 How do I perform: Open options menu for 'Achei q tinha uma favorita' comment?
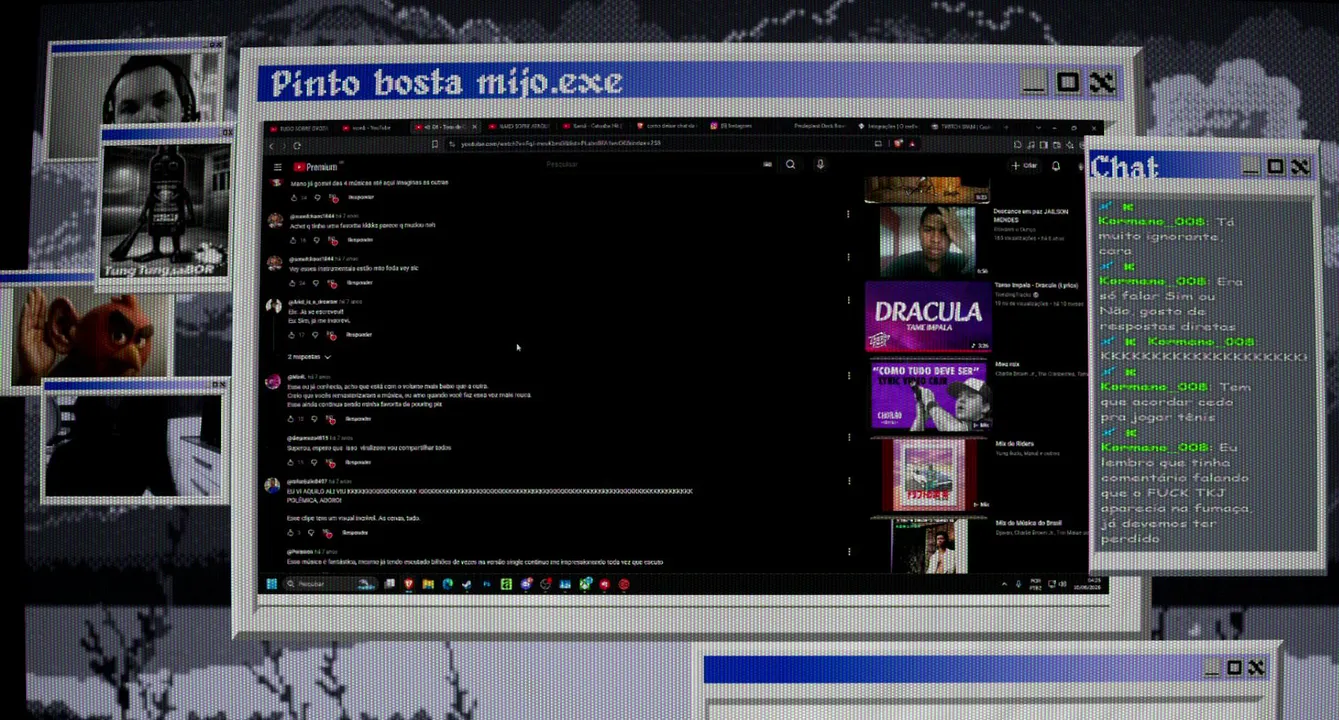coord(848,214)
